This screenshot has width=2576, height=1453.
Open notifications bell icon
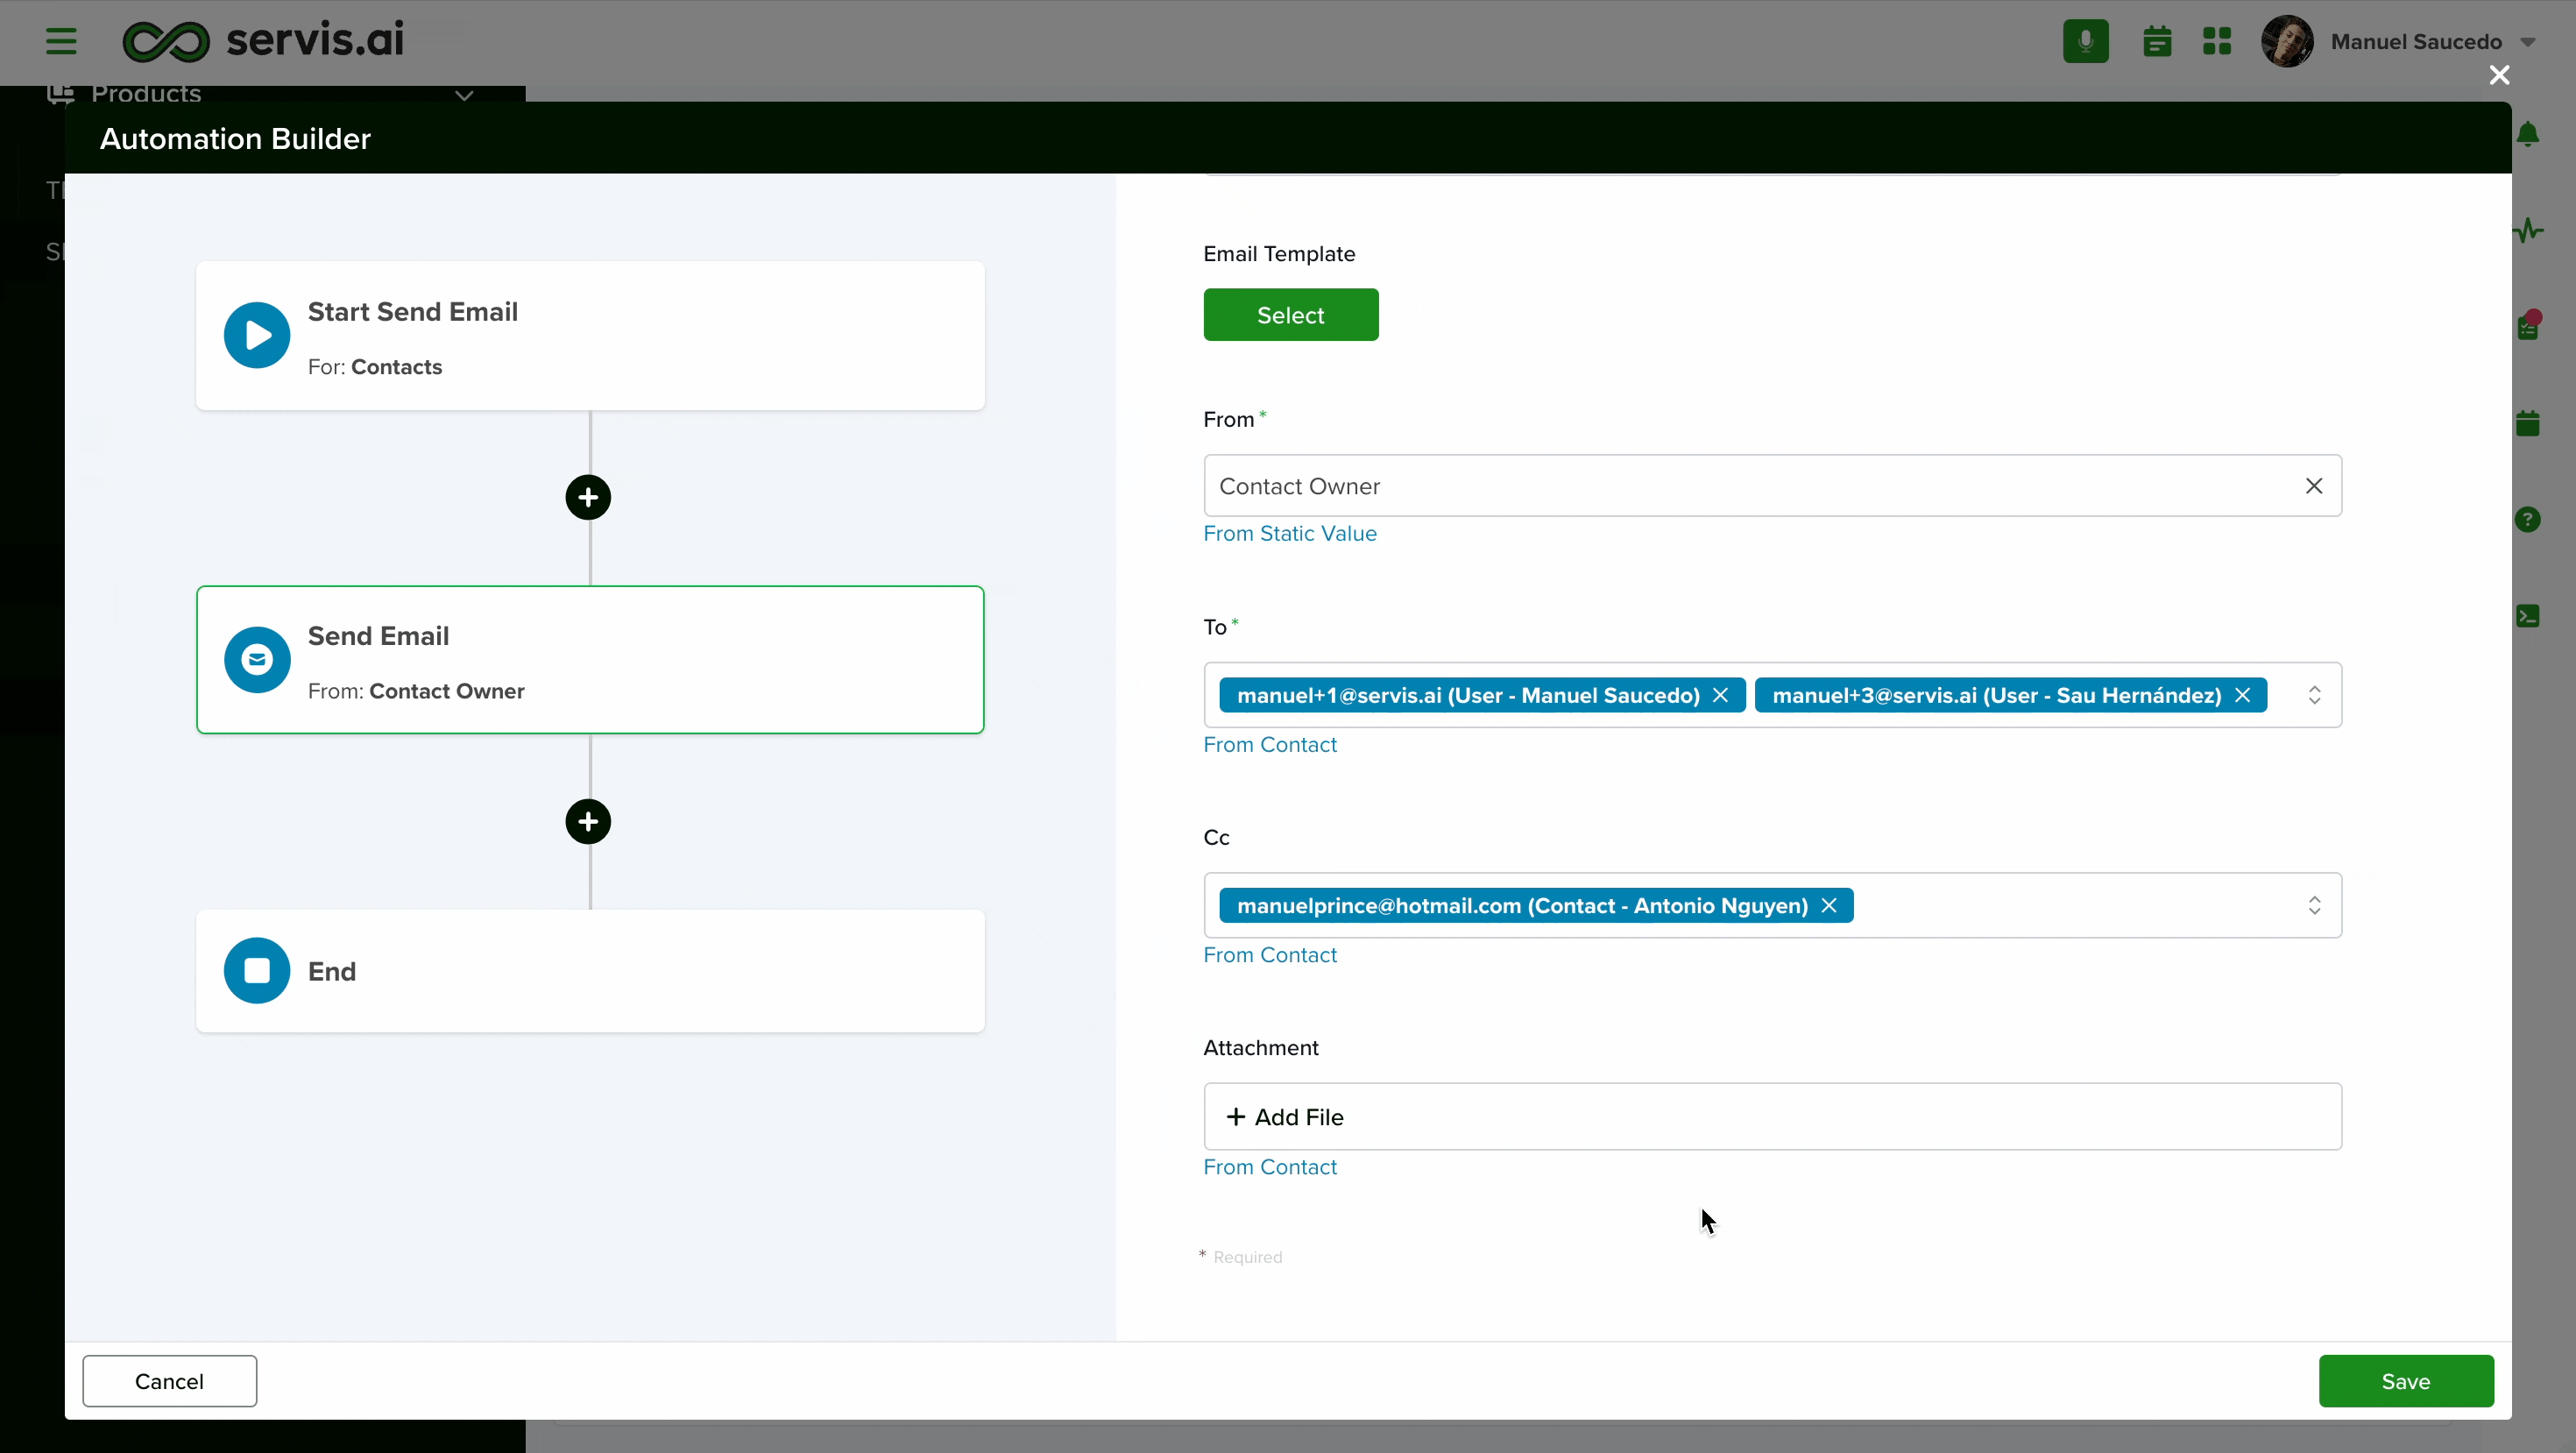pyautogui.click(x=2527, y=134)
